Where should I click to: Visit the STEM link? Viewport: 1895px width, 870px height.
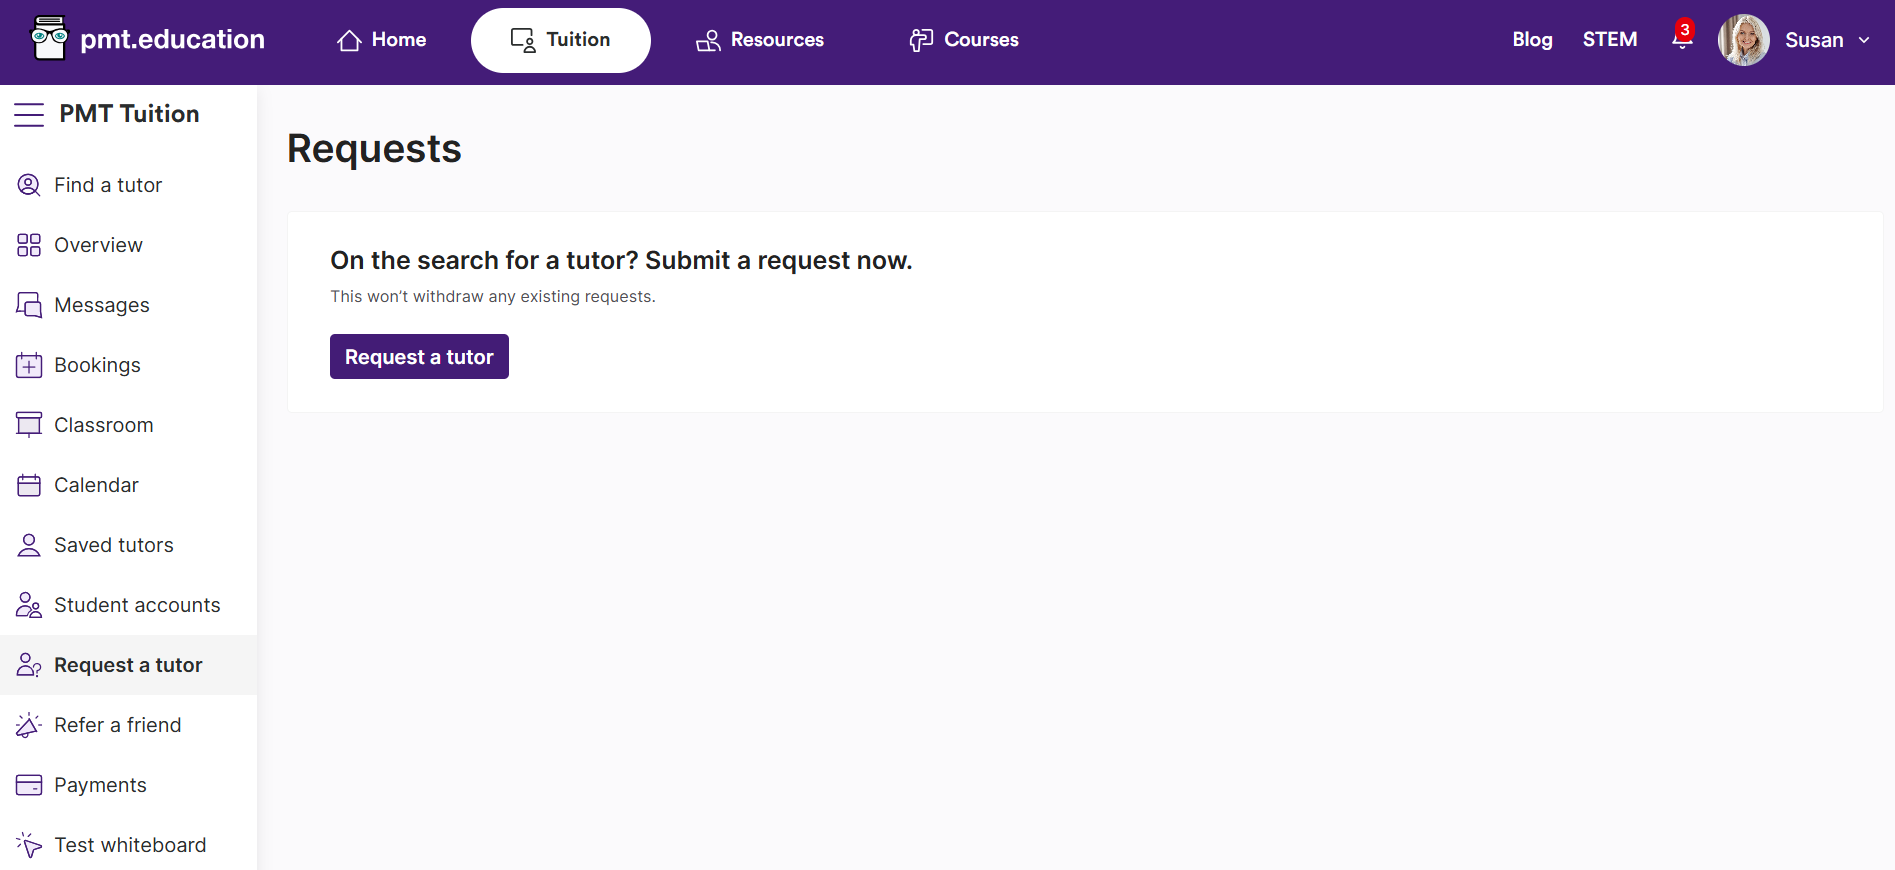(1609, 40)
